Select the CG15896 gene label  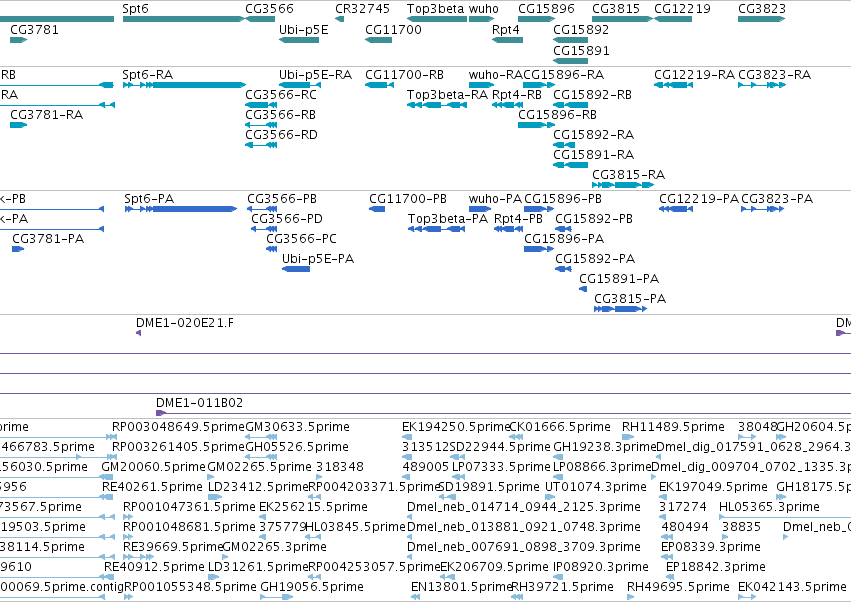(546, 9)
